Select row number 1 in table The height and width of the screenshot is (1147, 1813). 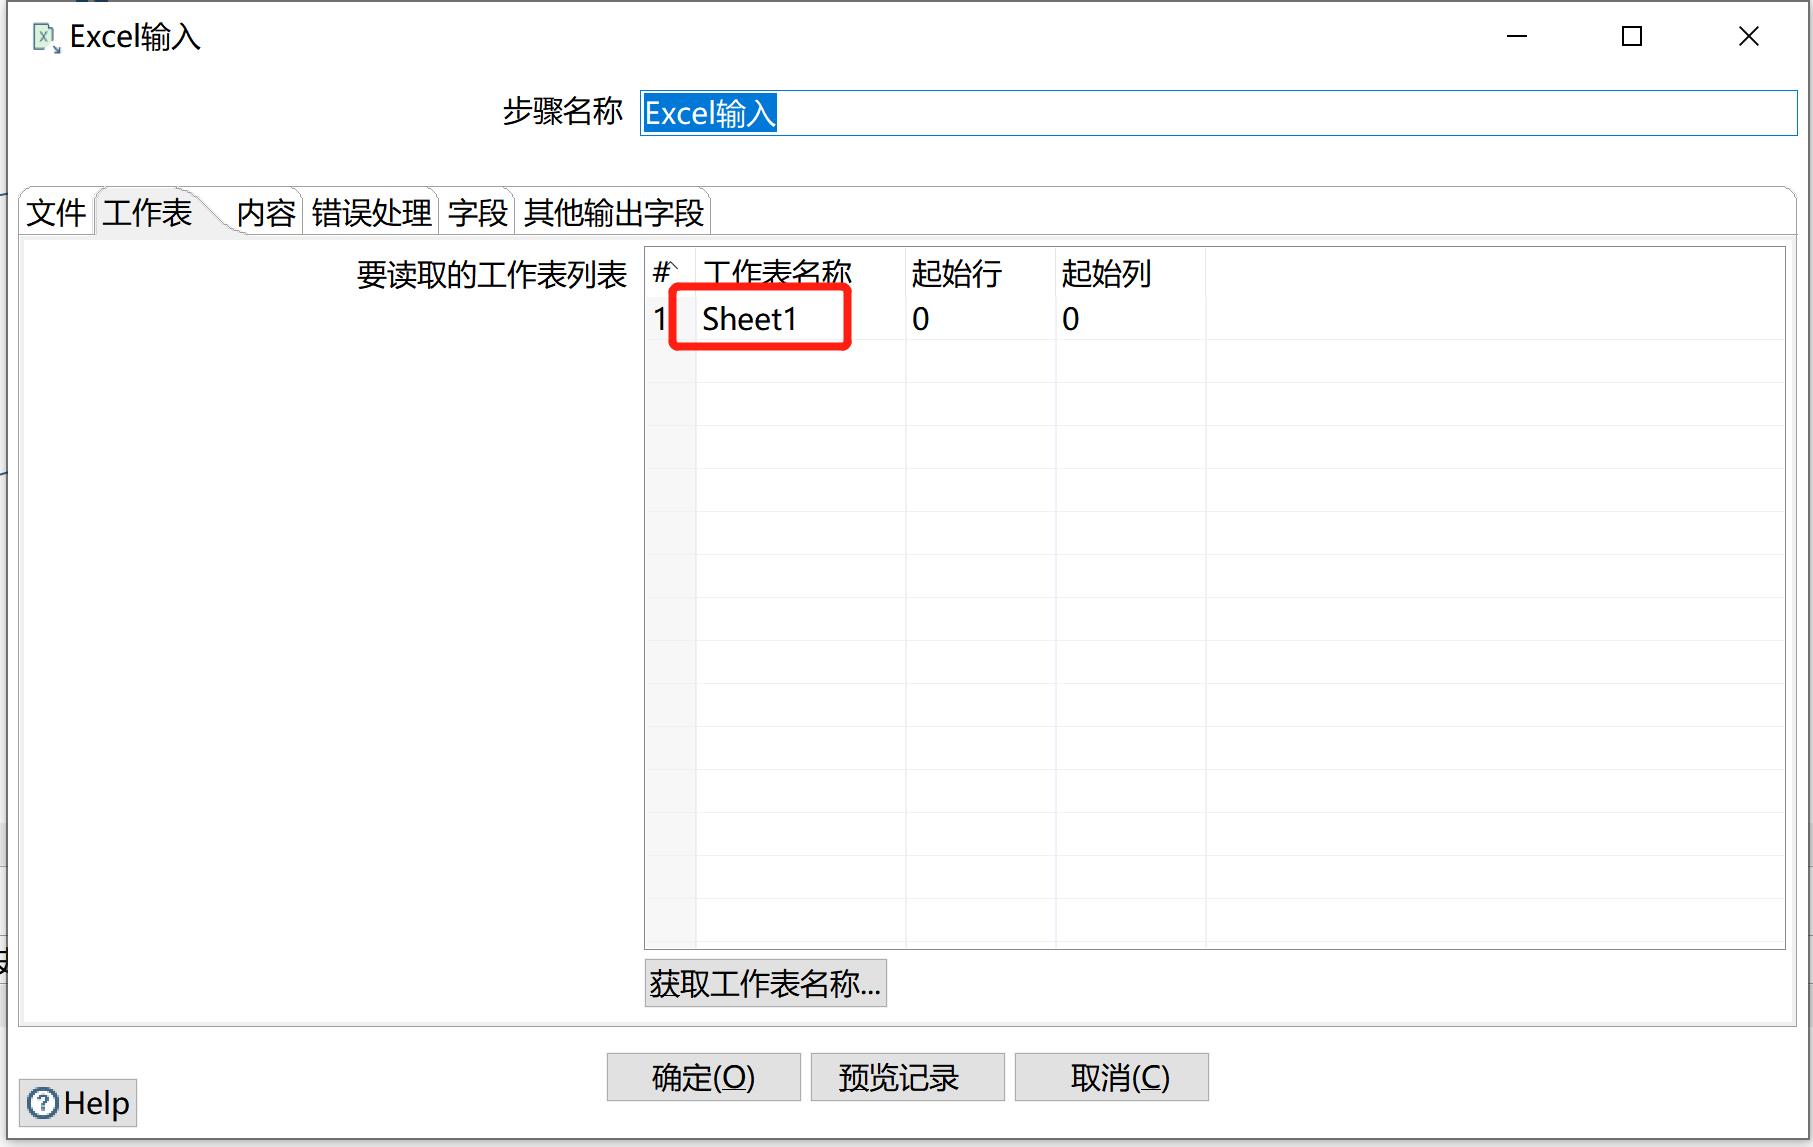(x=660, y=319)
